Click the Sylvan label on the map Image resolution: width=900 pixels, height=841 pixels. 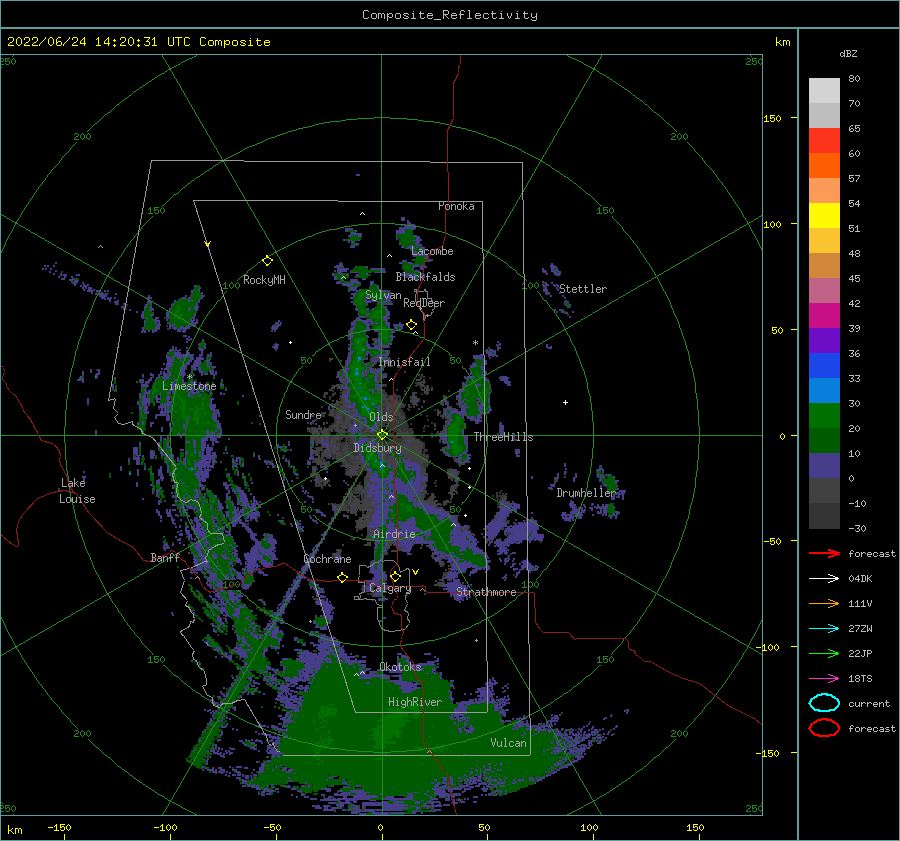point(383,295)
